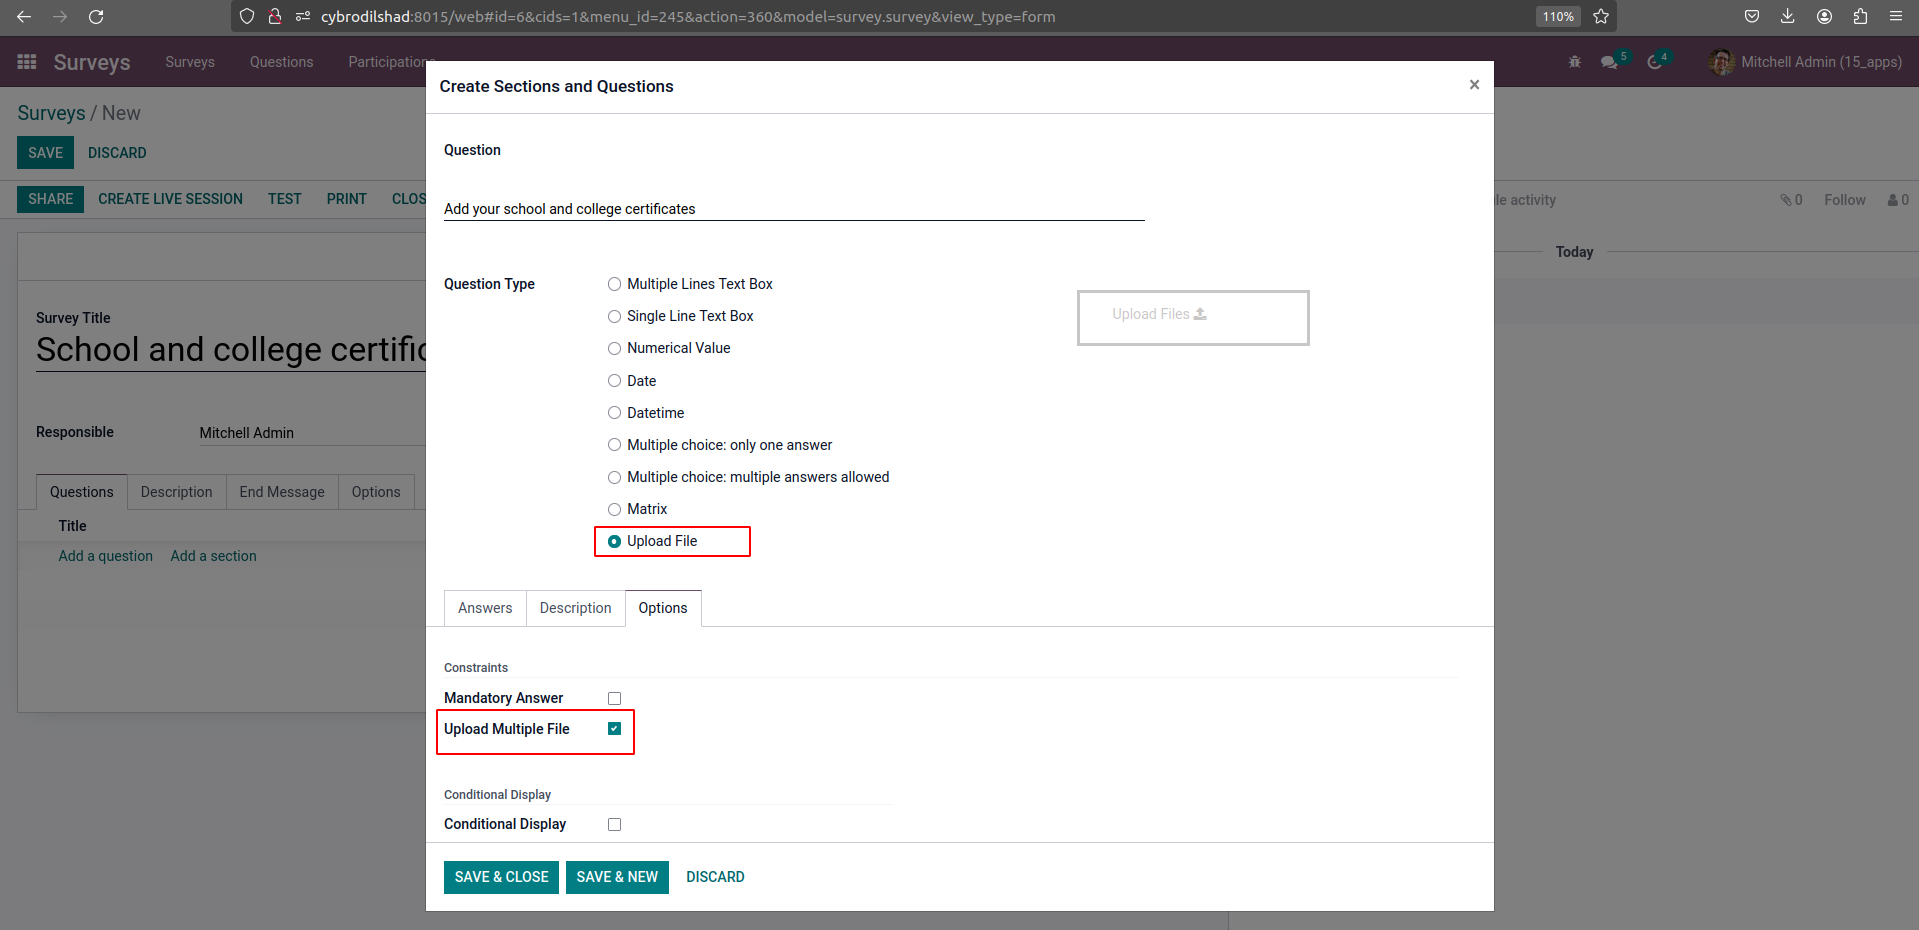Click Add a question link

point(105,556)
